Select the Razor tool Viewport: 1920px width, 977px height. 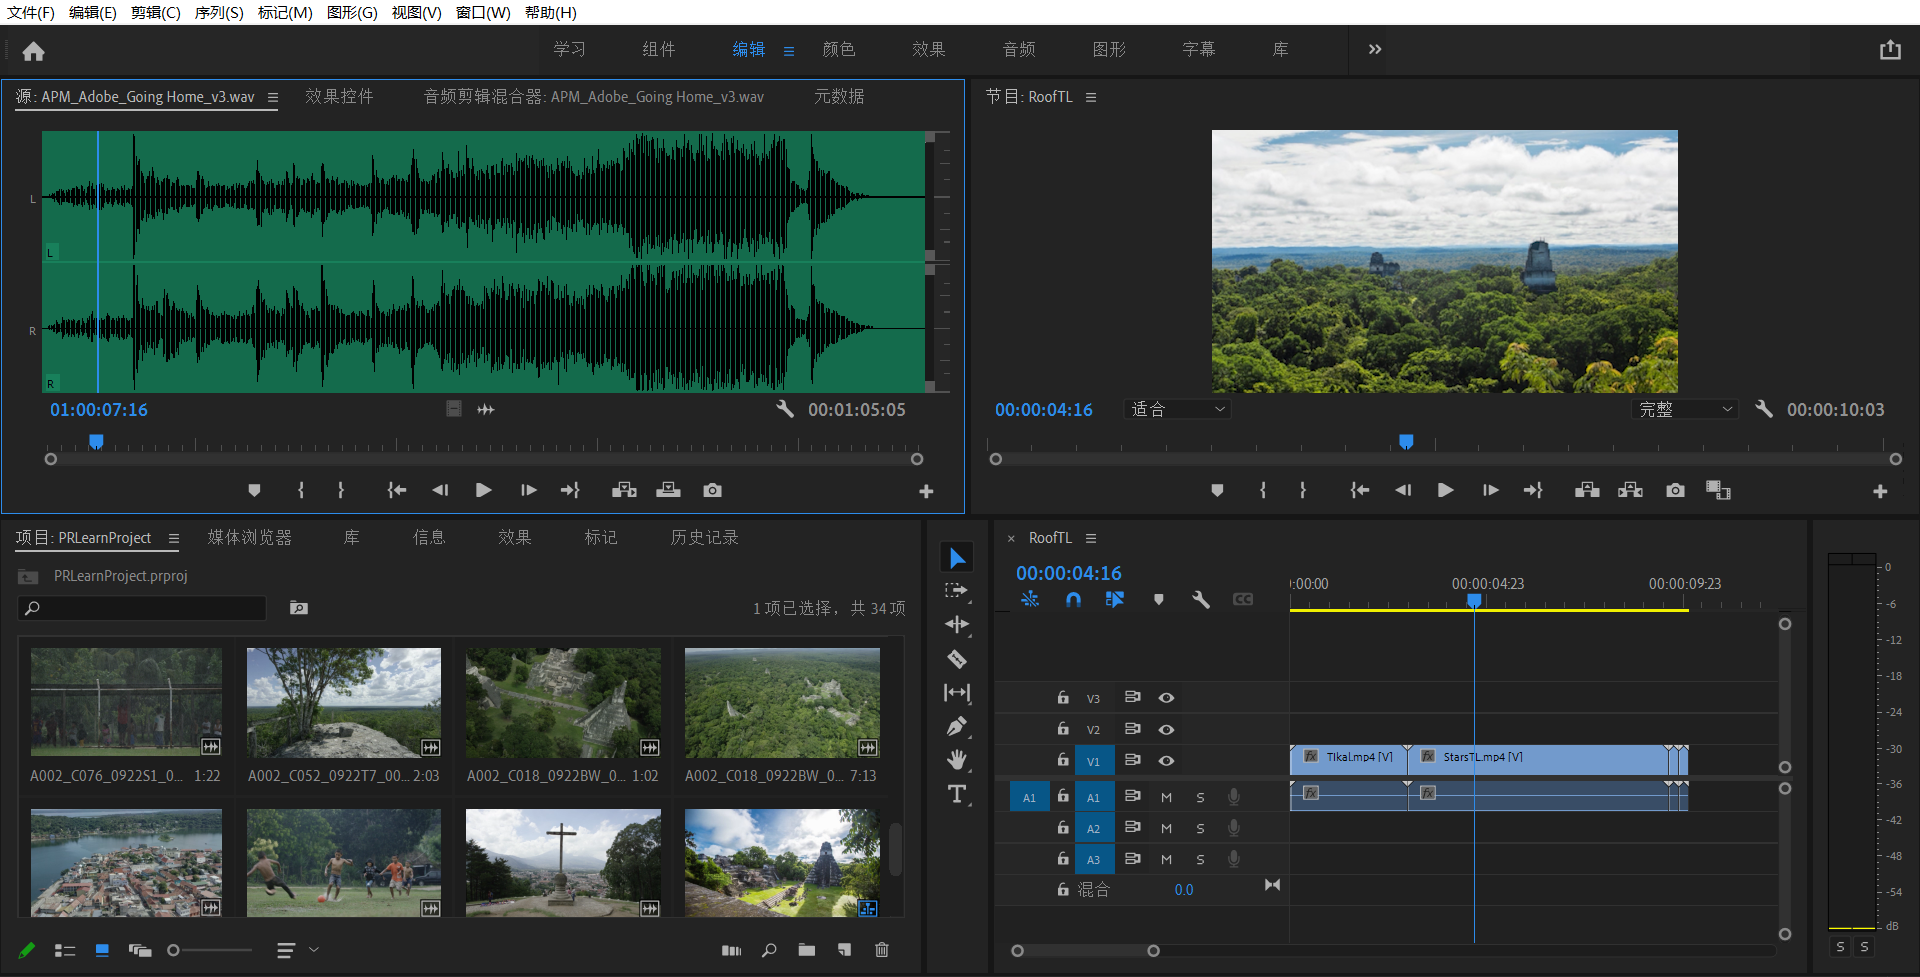pos(957,659)
